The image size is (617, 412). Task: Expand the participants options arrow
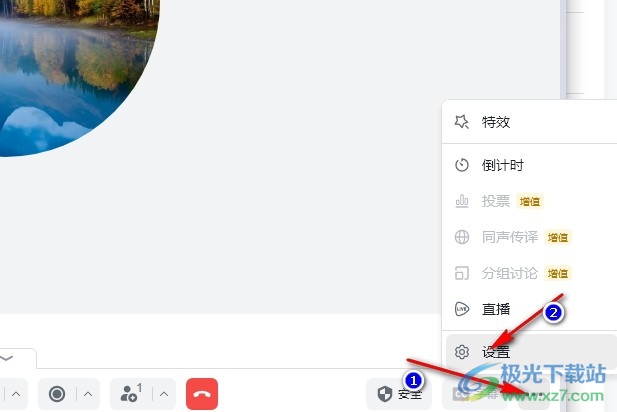coord(164,394)
